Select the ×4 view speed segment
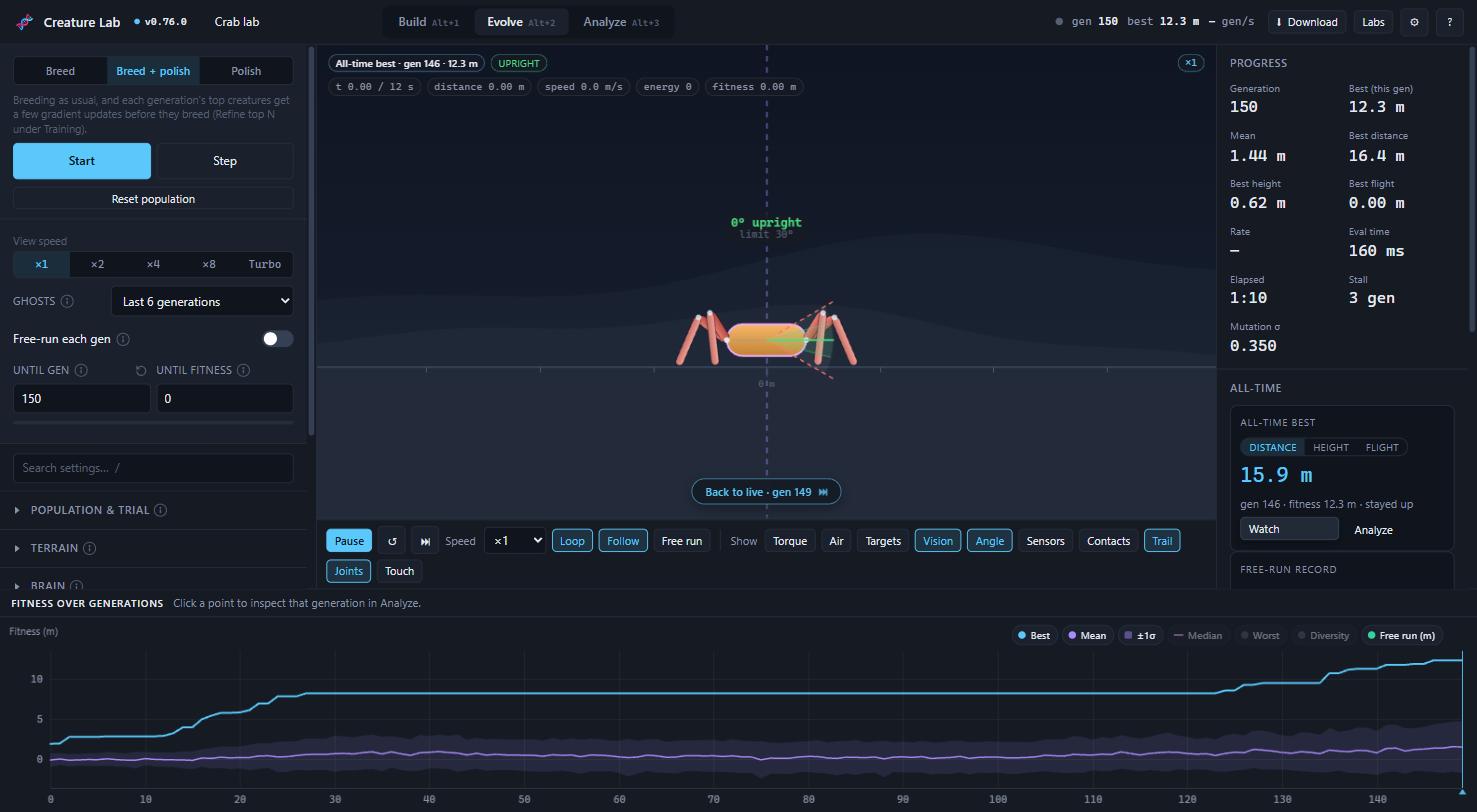The width and height of the screenshot is (1477, 812). click(x=153, y=264)
